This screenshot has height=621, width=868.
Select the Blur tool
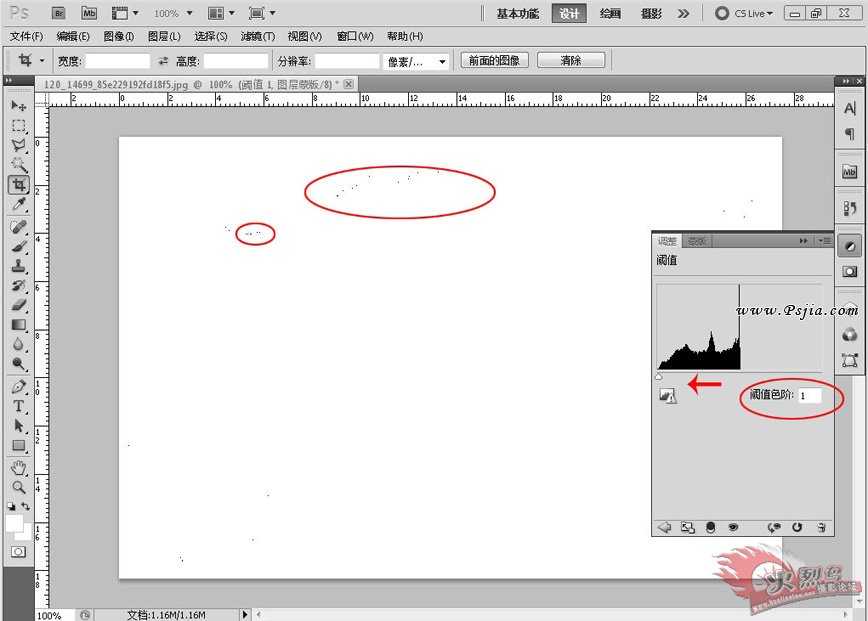click(18, 344)
